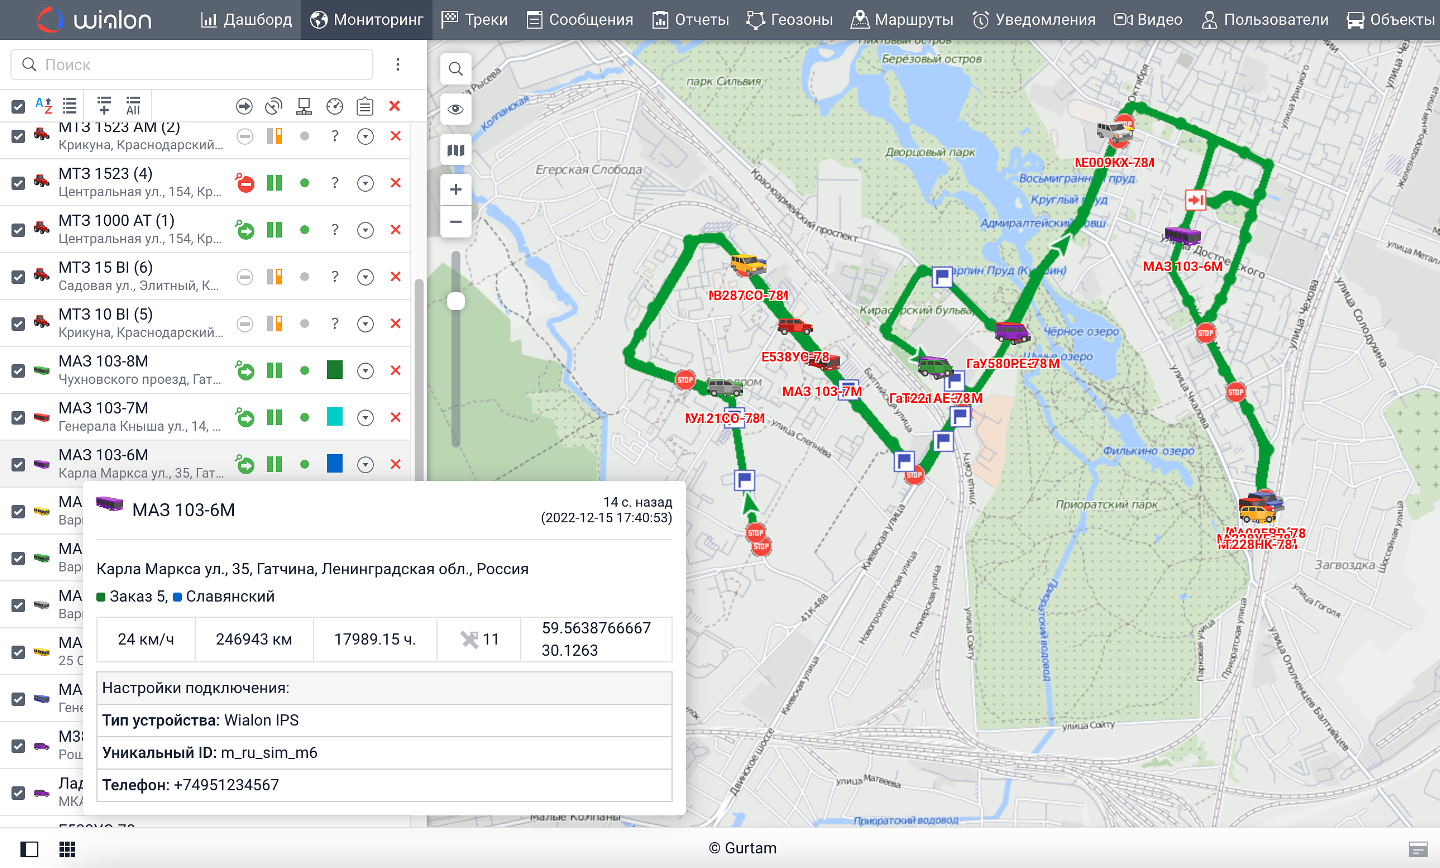Select the МАЗ 103-8М unit name
This screenshot has height=868, width=1440.
pyautogui.click(x=103, y=361)
